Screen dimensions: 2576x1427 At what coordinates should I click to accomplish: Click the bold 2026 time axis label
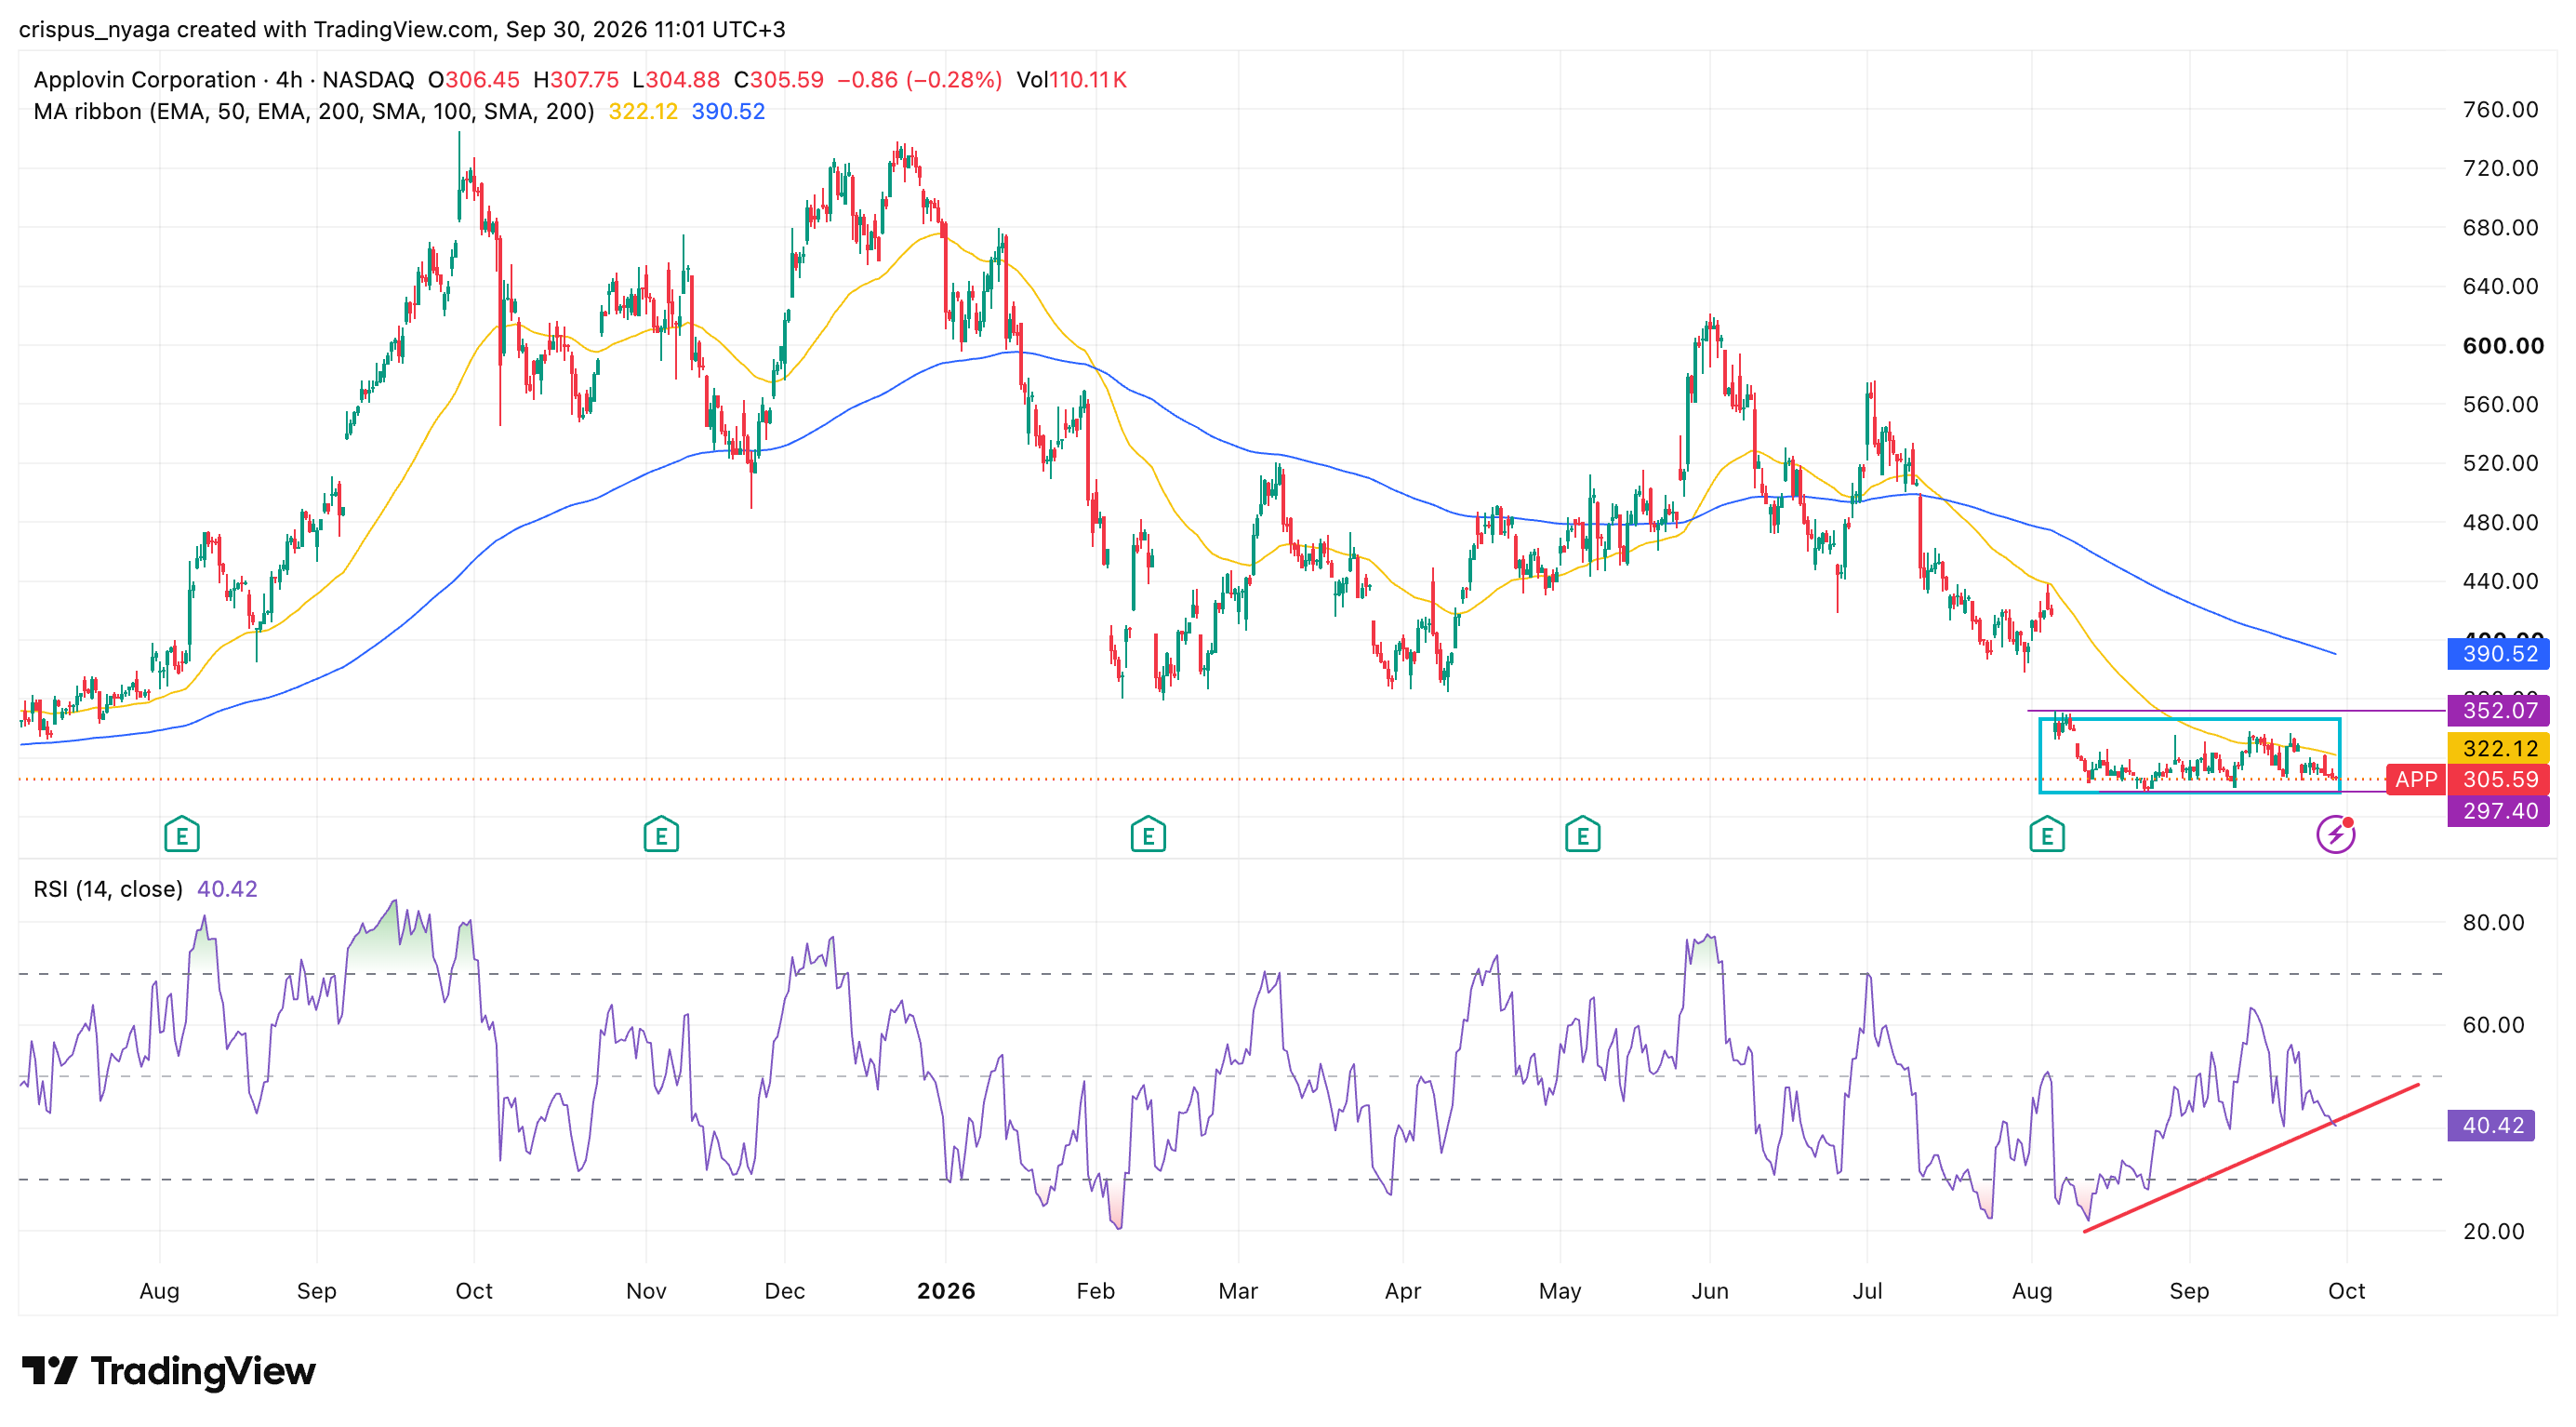[x=946, y=1291]
